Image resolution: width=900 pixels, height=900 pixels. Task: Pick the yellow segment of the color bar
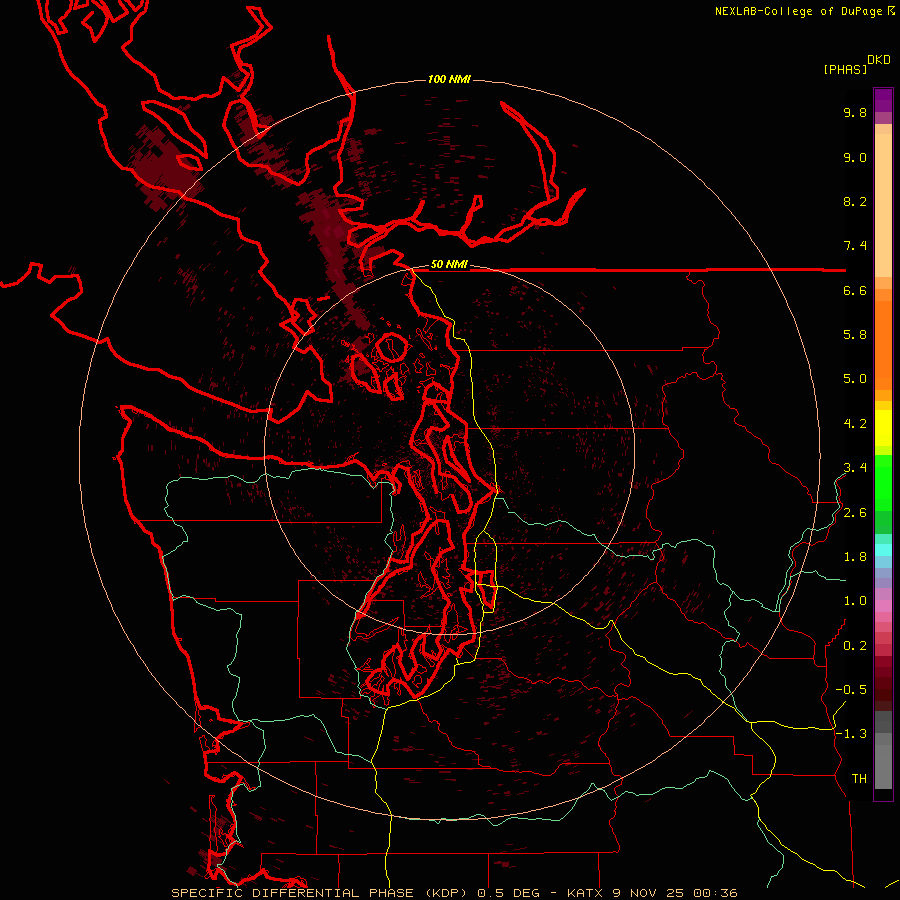(x=883, y=428)
